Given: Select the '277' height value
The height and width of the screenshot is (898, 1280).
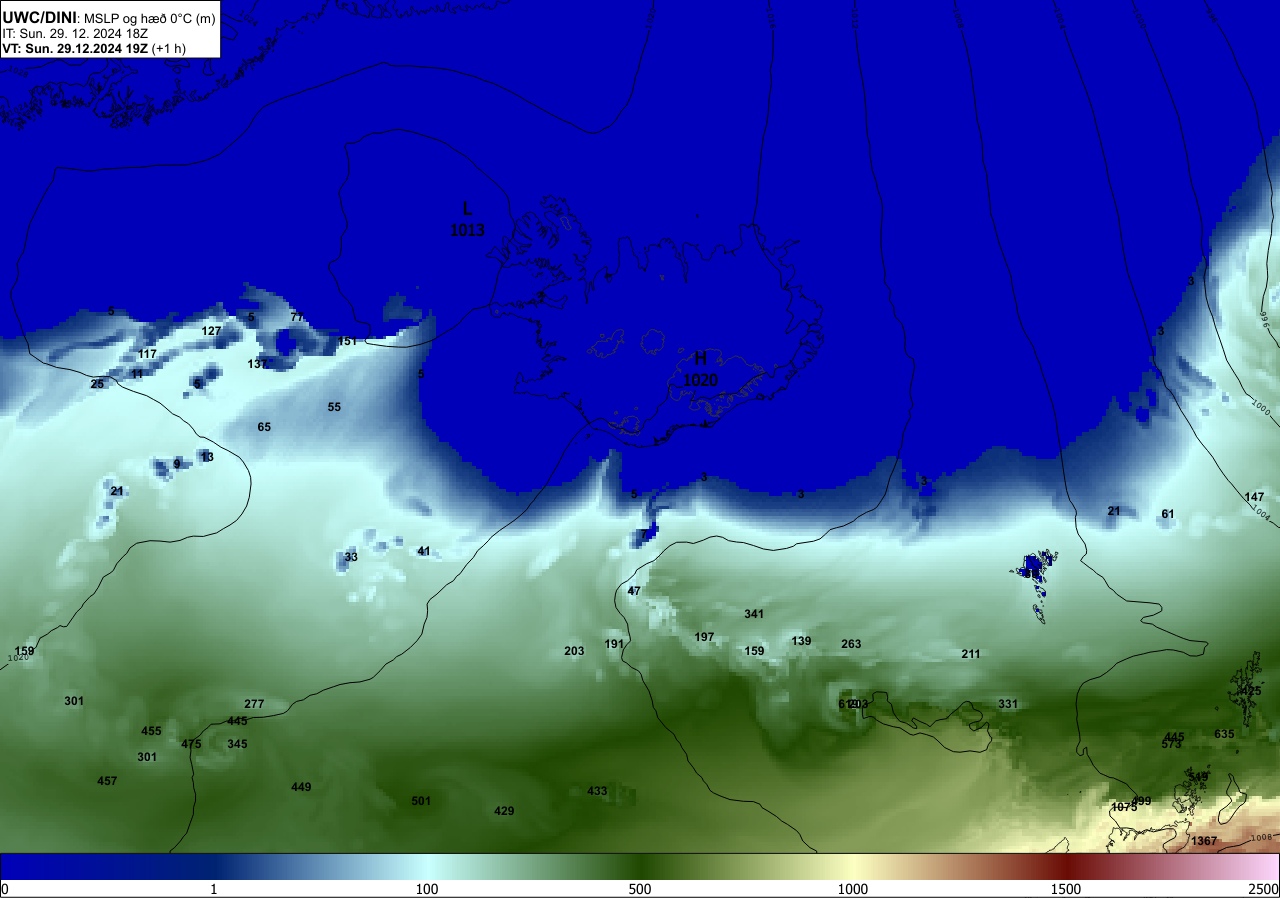Looking at the screenshot, I should tap(254, 704).
